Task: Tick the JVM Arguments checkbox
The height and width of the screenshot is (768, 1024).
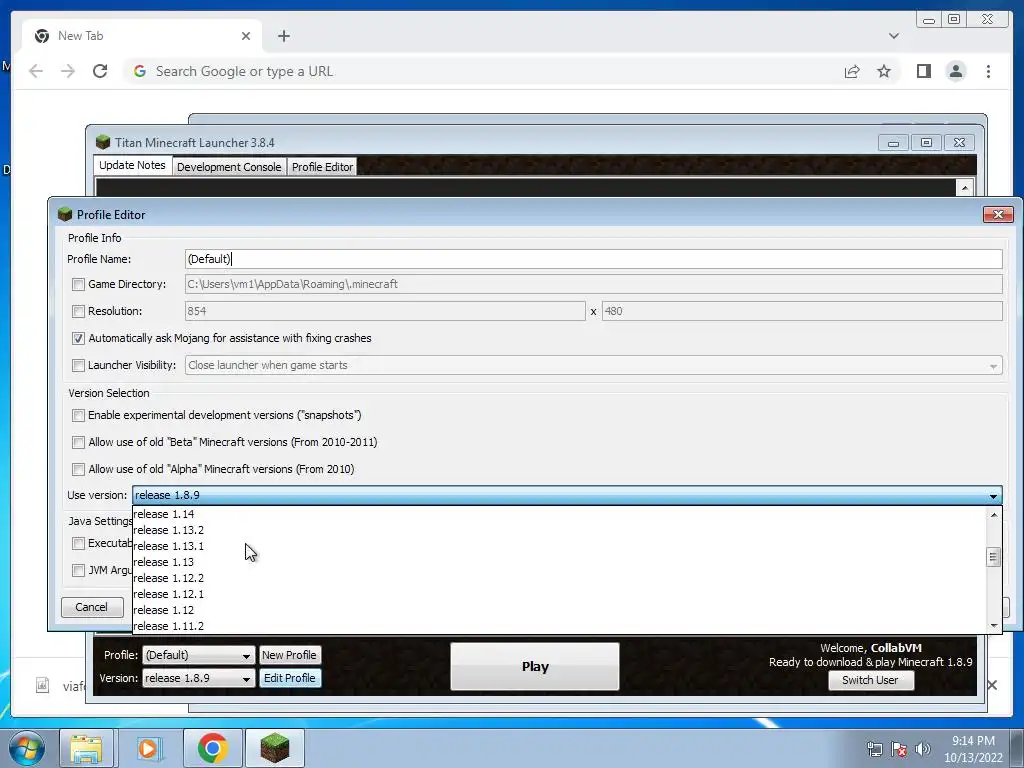Action: (78, 570)
